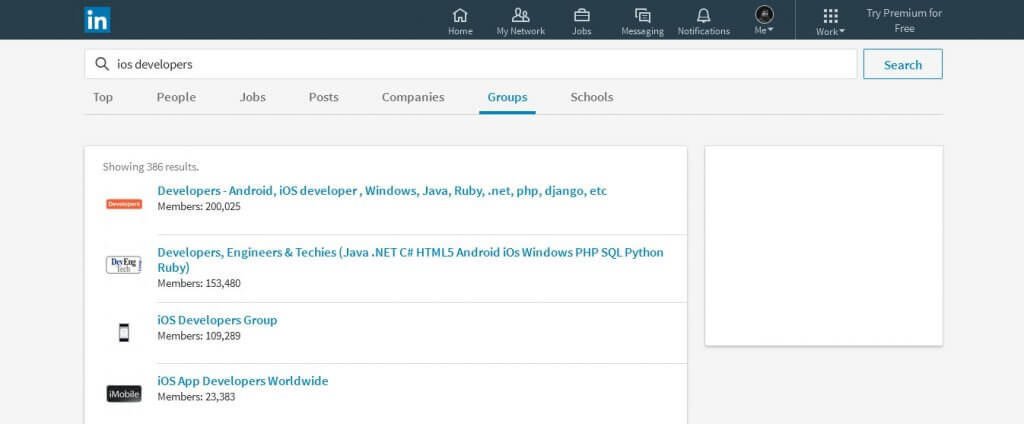Open Try Premium for Free link
Viewport: 1024px width, 424px height.
coord(904,20)
